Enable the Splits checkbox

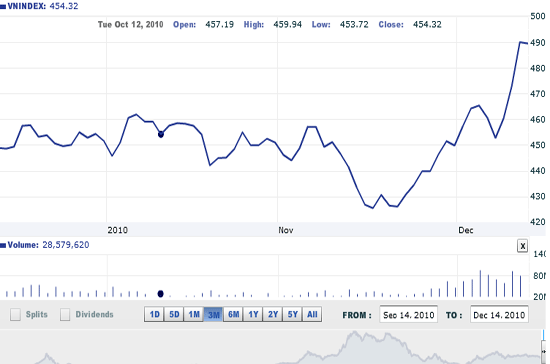15,315
